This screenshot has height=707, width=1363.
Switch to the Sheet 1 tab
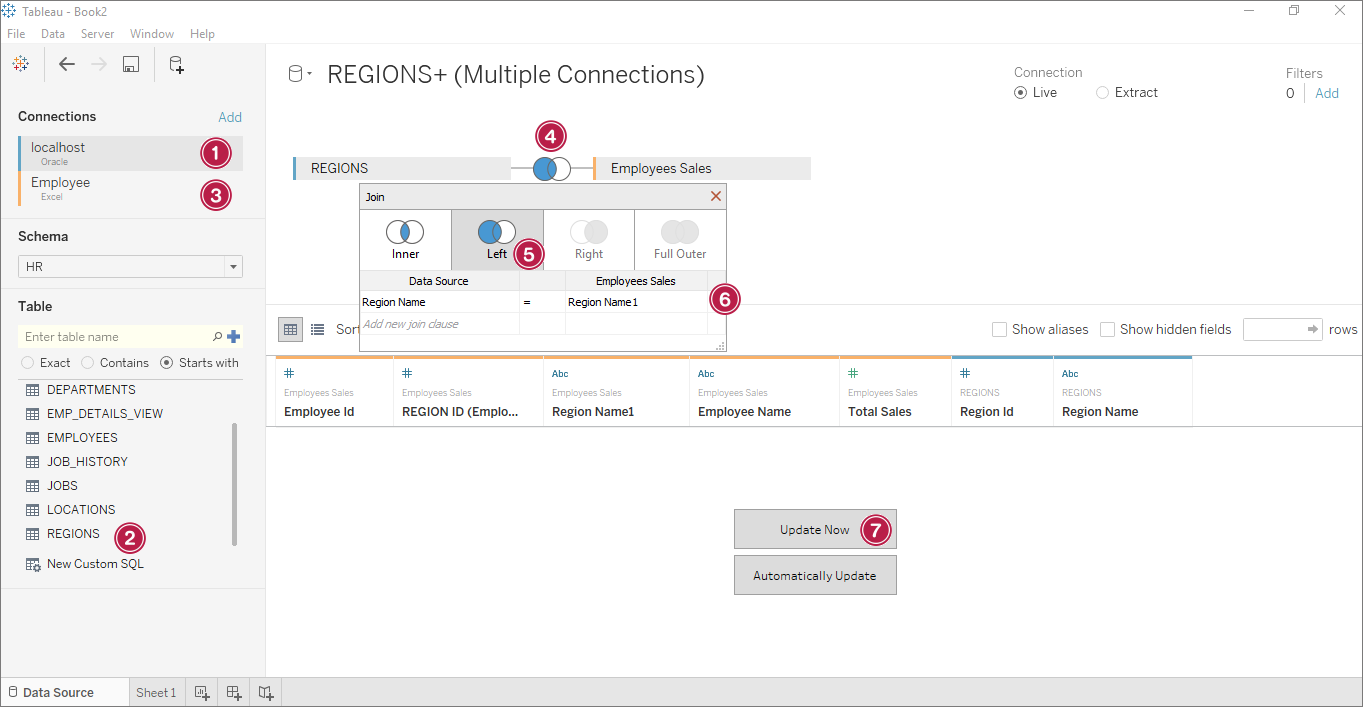[x=155, y=692]
